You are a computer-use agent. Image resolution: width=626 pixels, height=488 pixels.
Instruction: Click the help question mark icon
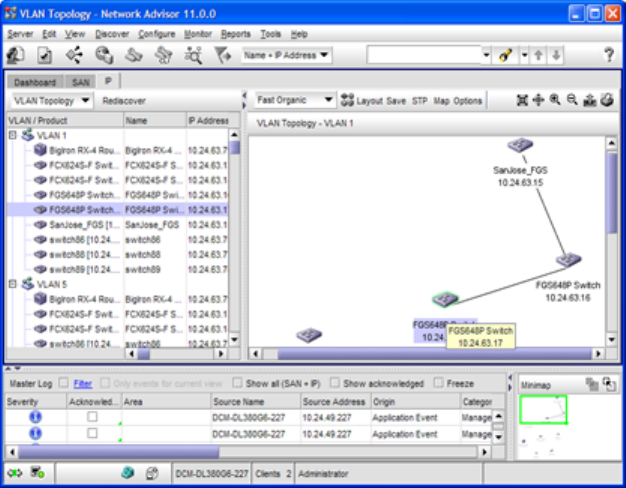(609, 55)
